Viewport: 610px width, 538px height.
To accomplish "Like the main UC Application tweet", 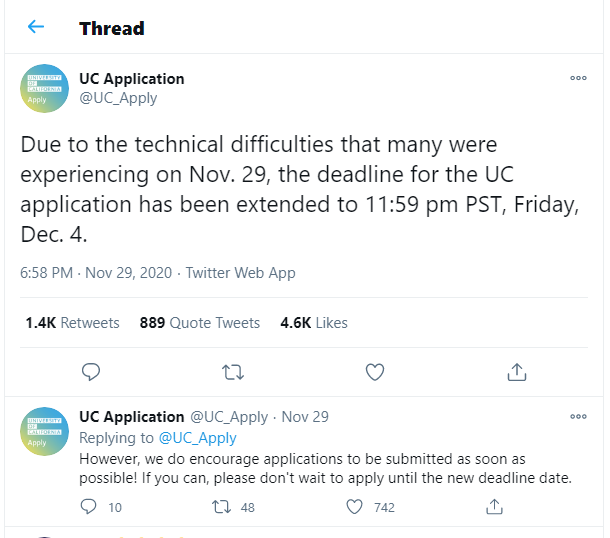I will [375, 372].
